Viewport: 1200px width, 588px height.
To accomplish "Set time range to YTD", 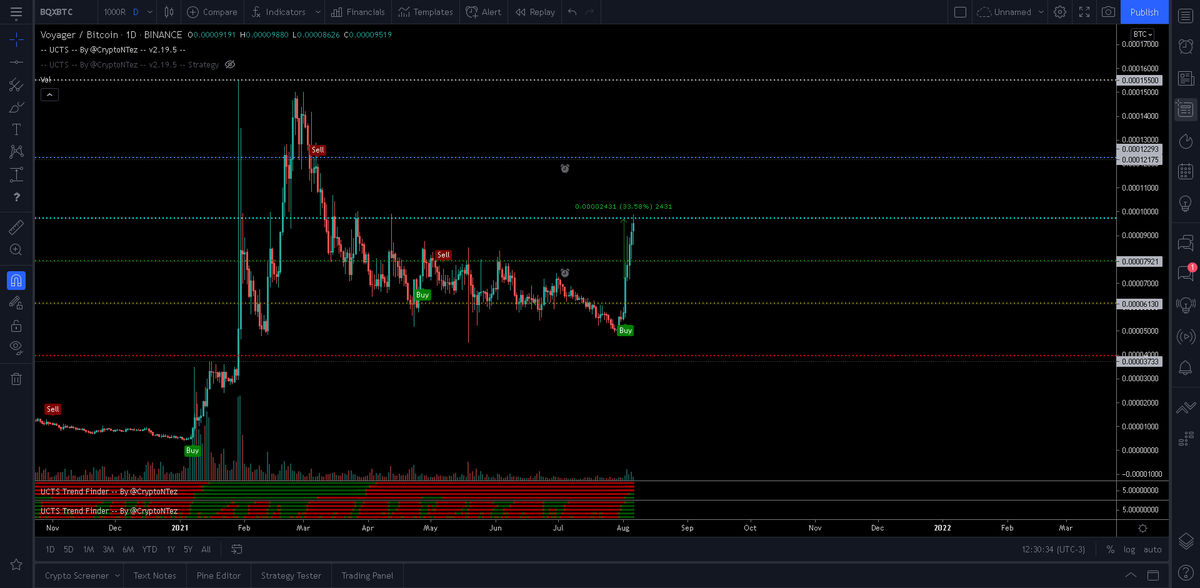I will 150,549.
